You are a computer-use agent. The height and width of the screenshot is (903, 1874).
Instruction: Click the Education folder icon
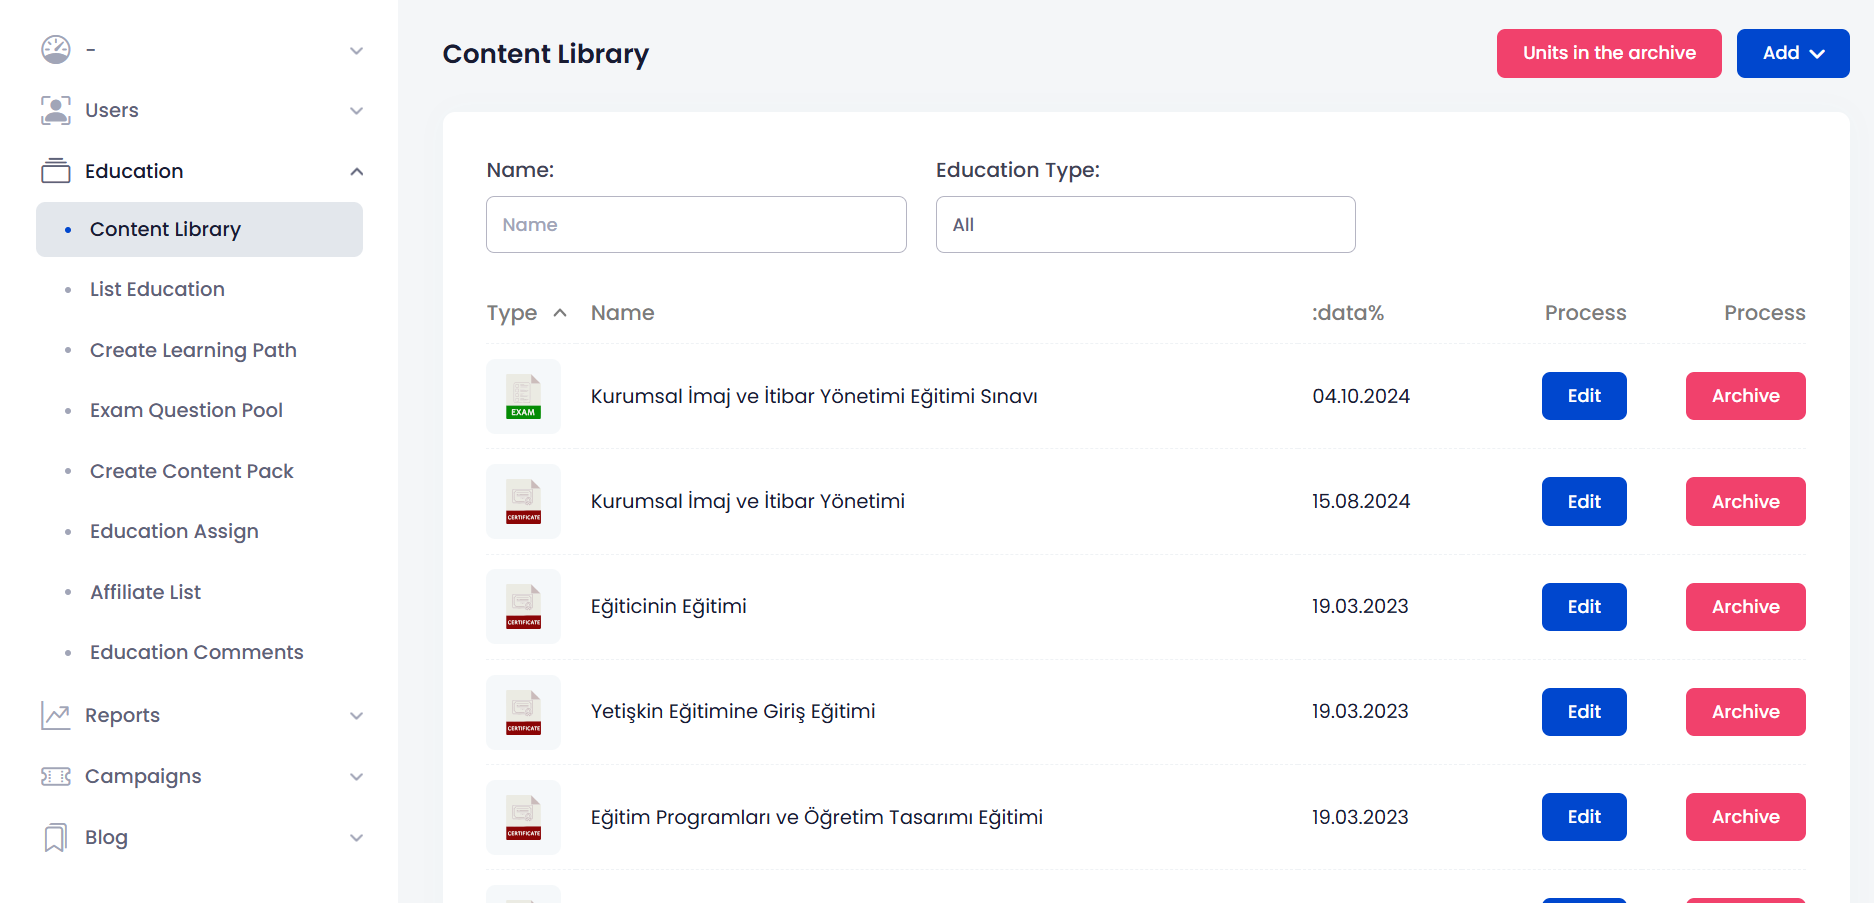click(x=56, y=171)
